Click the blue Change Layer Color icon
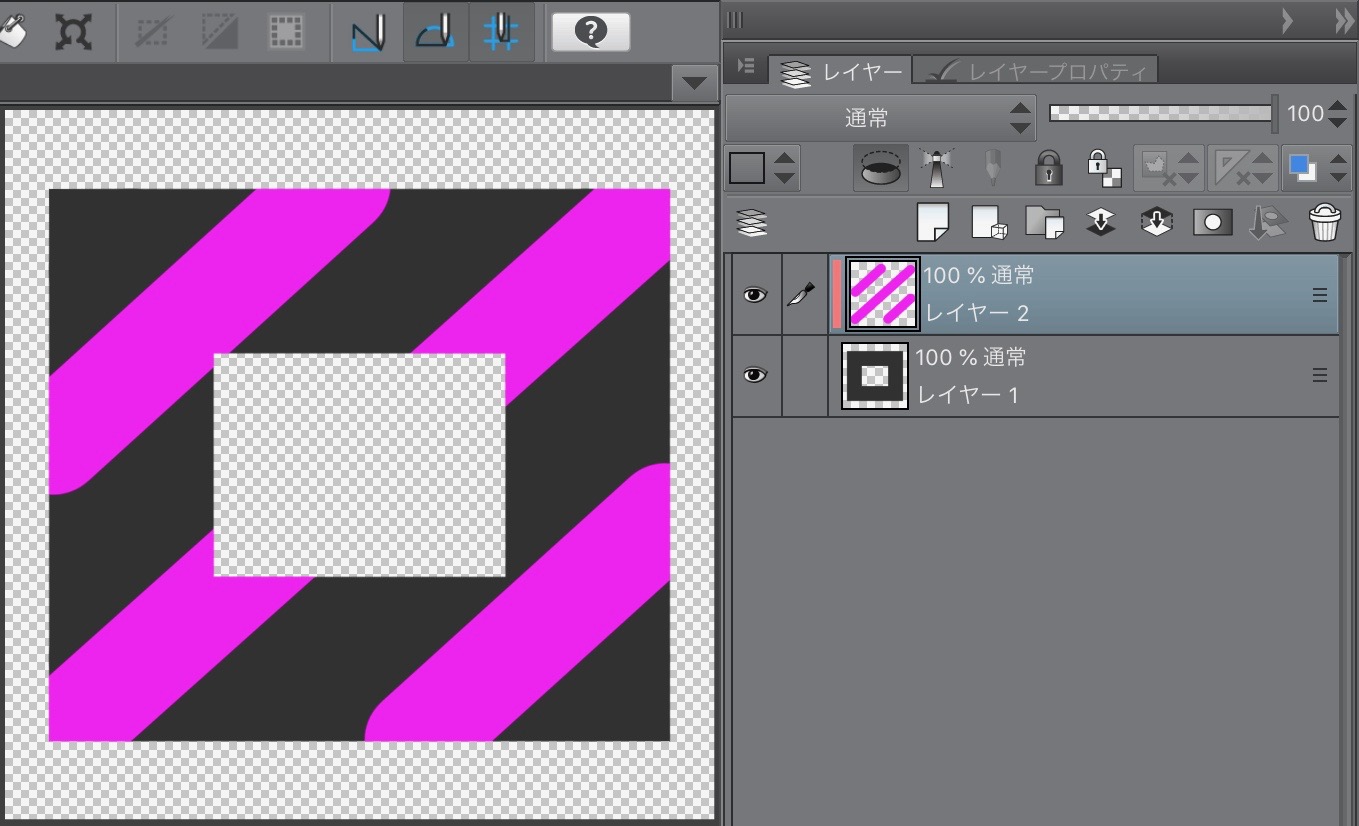This screenshot has width=1359, height=826. pyautogui.click(x=1302, y=168)
